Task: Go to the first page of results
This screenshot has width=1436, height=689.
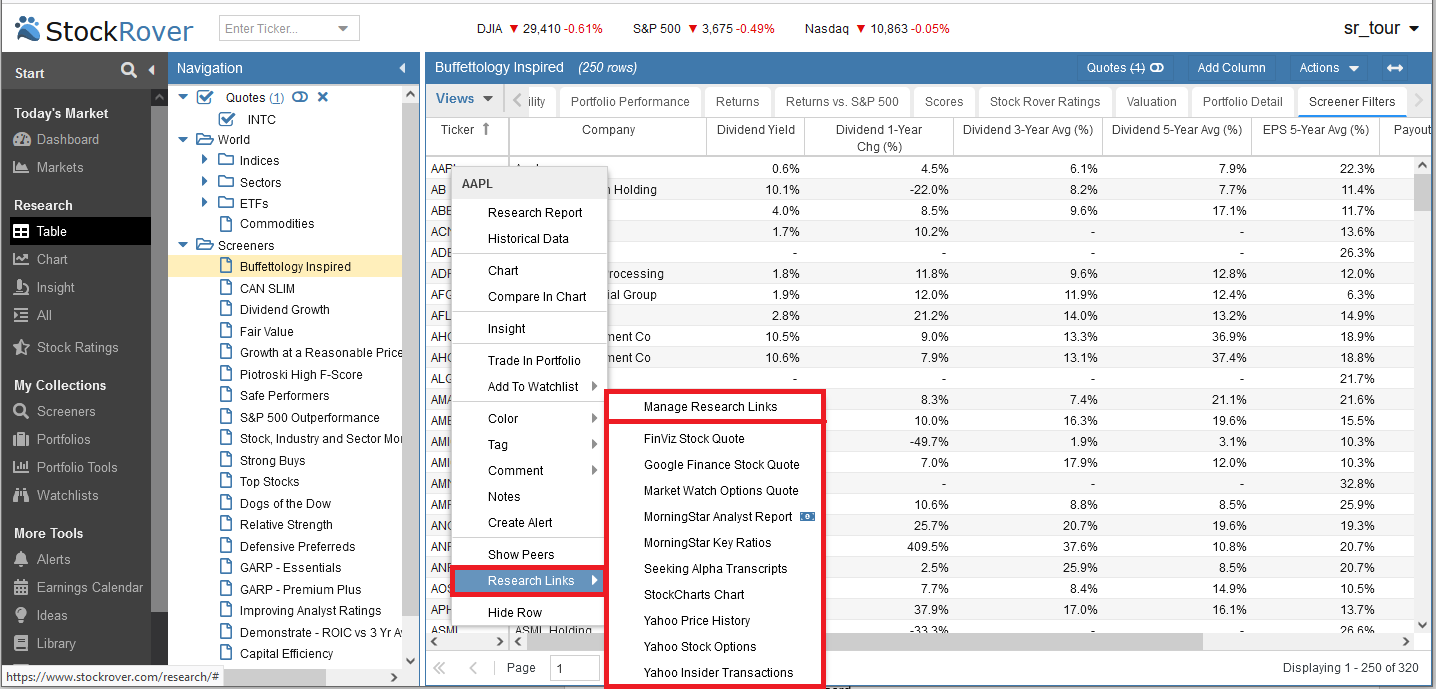Action: pyautogui.click(x=438, y=667)
